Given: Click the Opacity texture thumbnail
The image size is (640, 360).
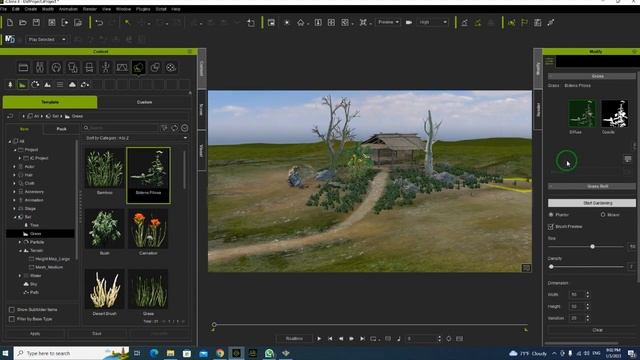Looking at the screenshot, I should coord(615,114).
